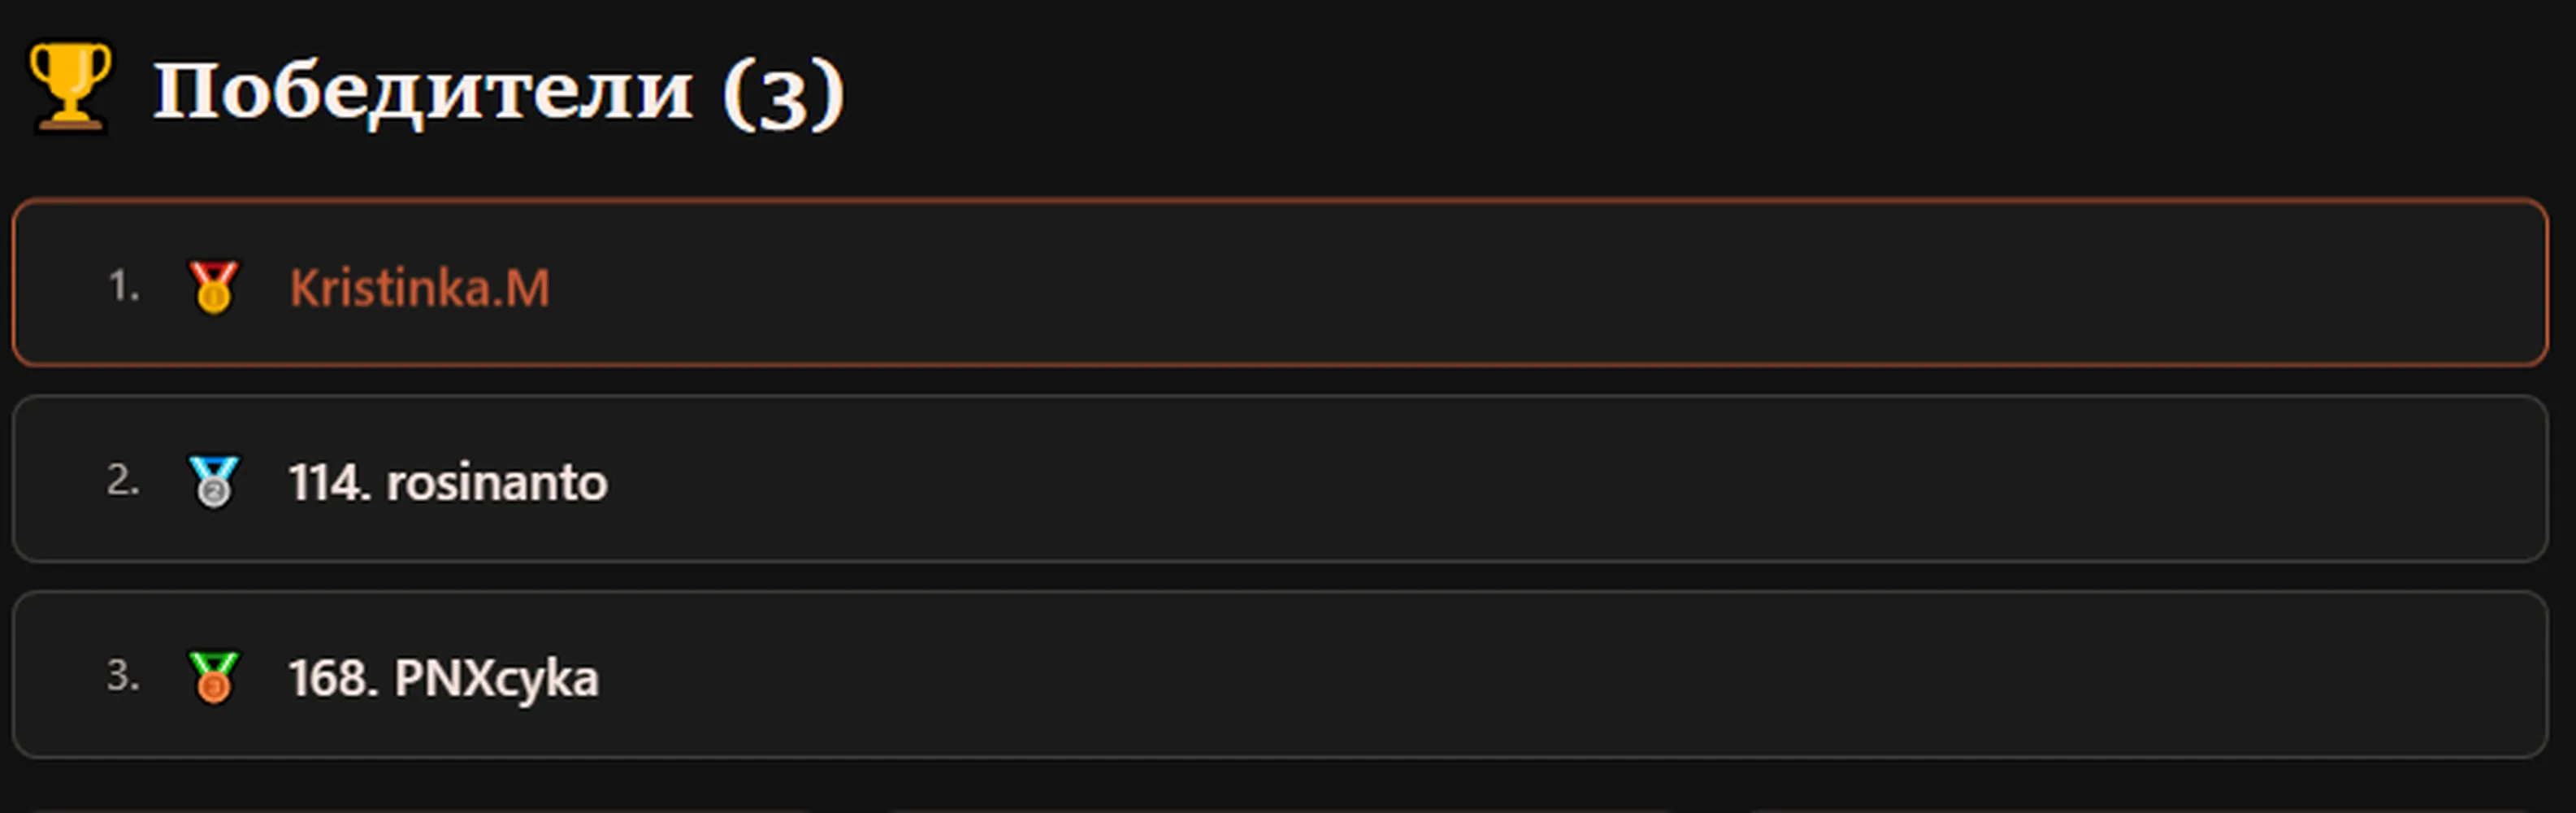Click the silver second-place medal icon
2576x813 pixels.
(x=213, y=482)
